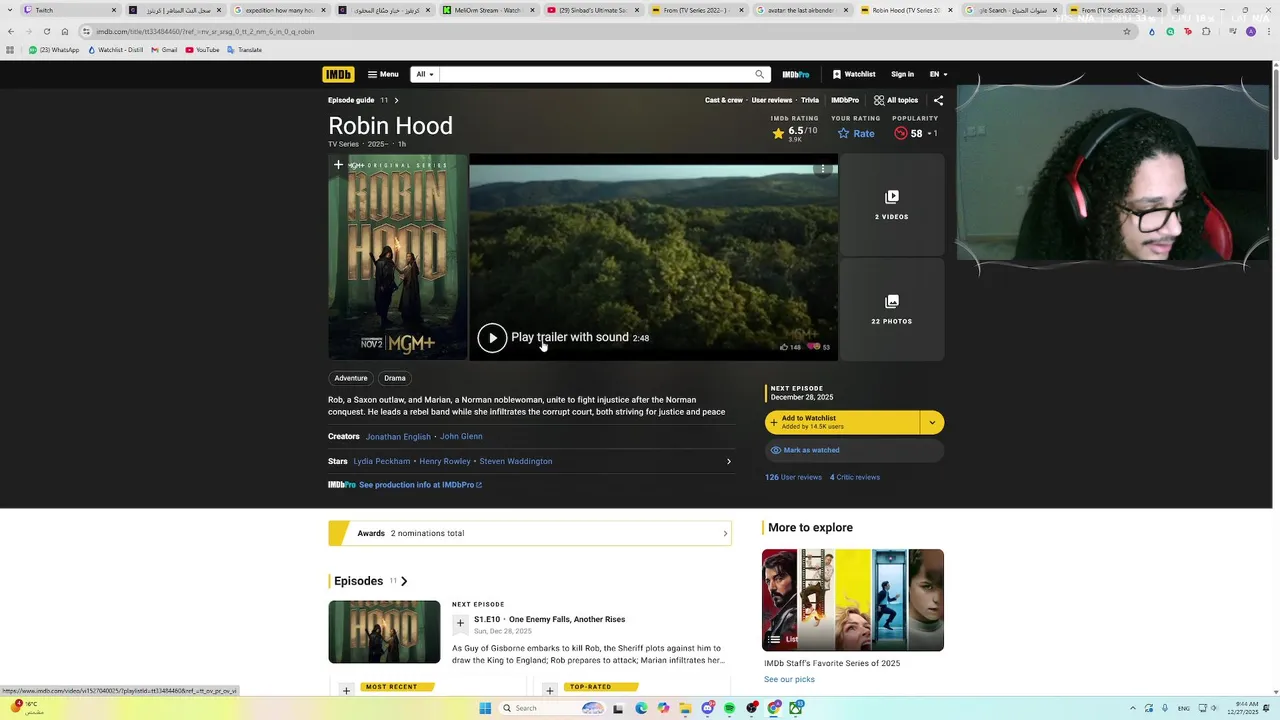Open star Steven Waddington's page
This screenshot has height=720, width=1280.
[x=516, y=461]
